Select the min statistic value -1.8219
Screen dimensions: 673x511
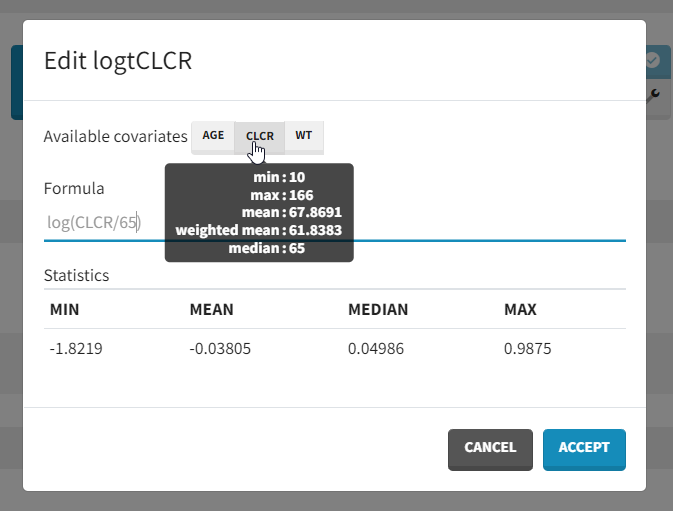(x=76, y=349)
